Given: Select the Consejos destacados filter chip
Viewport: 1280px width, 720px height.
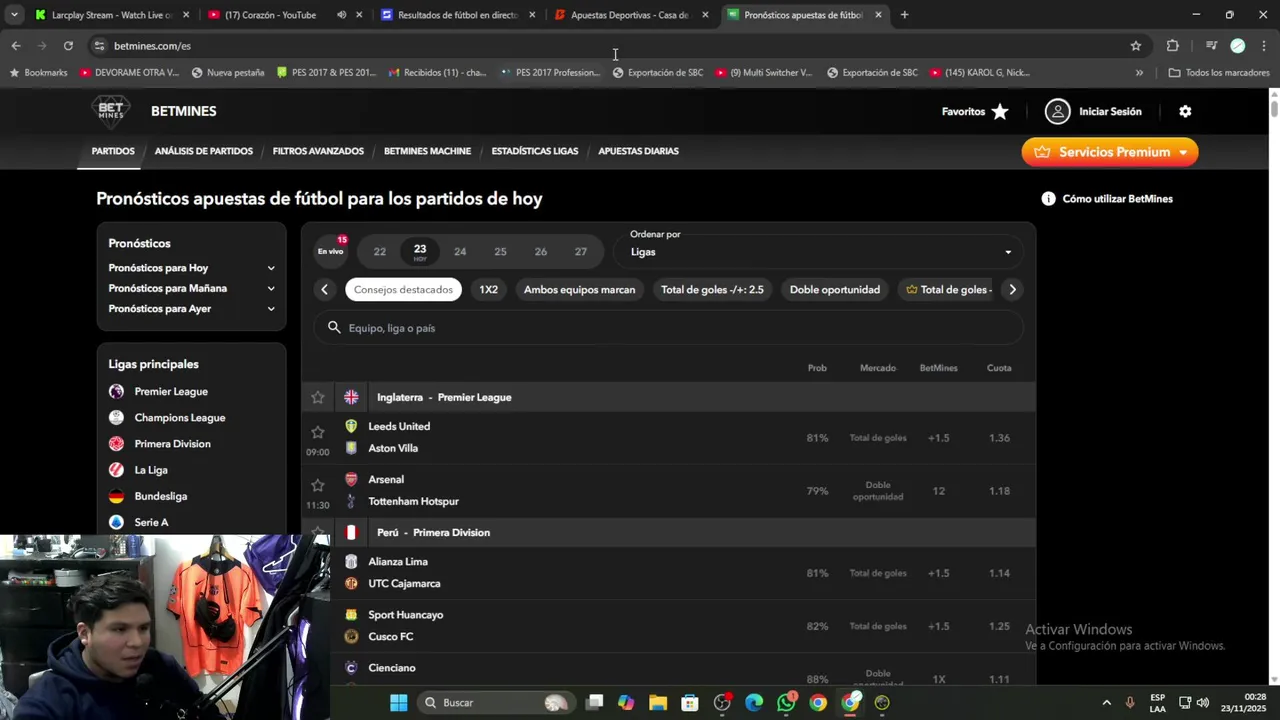Looking at the screenshot, I should (403, 289).
